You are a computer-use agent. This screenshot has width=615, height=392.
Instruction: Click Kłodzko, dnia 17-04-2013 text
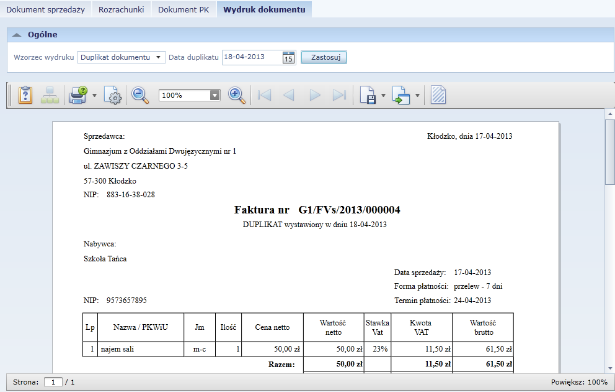[x=469, y=136]
